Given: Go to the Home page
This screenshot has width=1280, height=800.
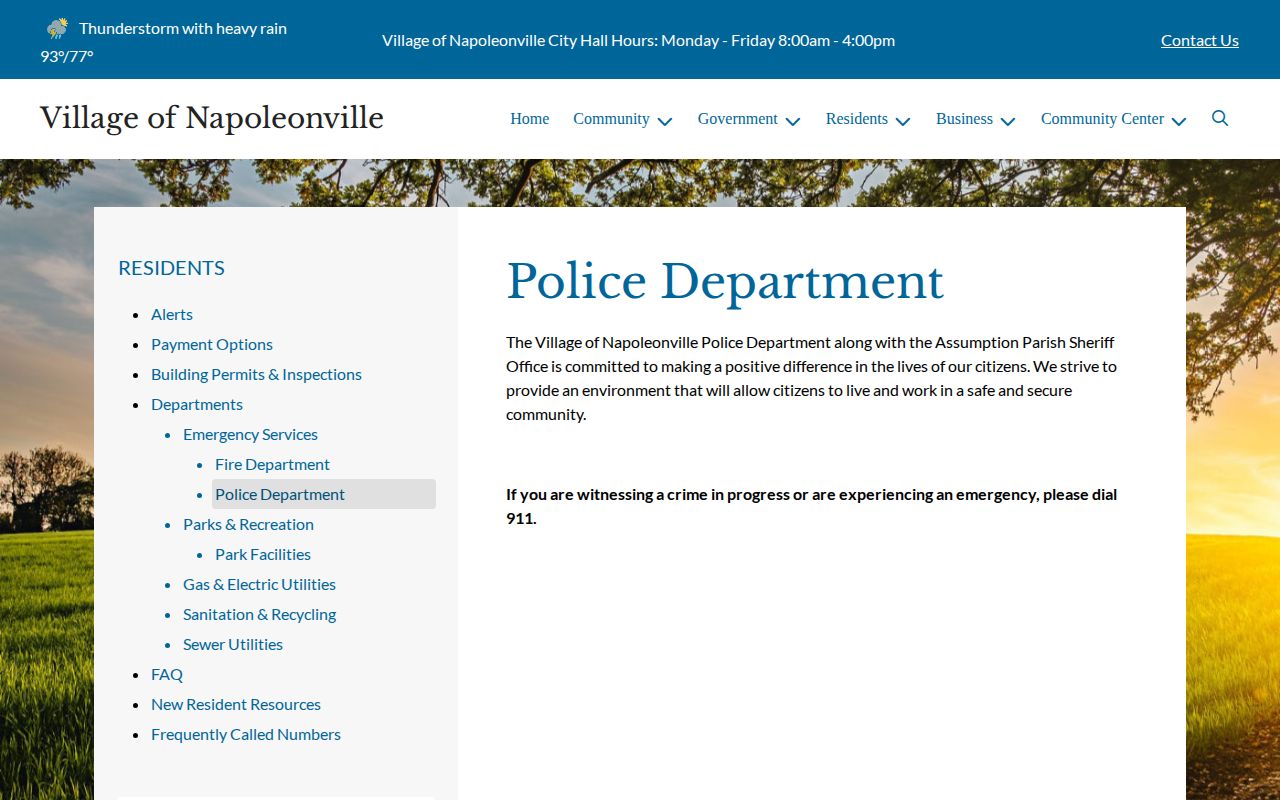Looking at the screenshot, I should click(x=529, y=118).
